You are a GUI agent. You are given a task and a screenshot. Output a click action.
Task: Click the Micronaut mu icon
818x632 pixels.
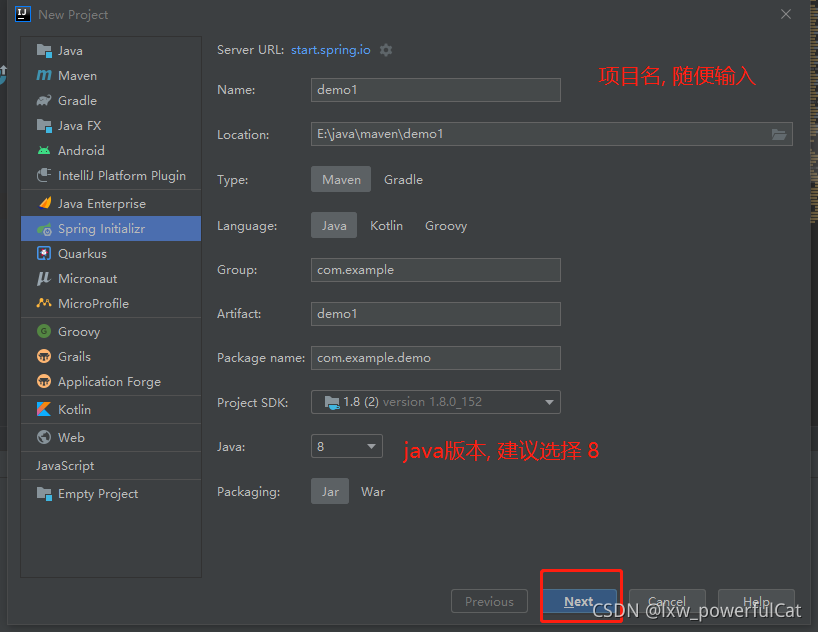point(44,279)
